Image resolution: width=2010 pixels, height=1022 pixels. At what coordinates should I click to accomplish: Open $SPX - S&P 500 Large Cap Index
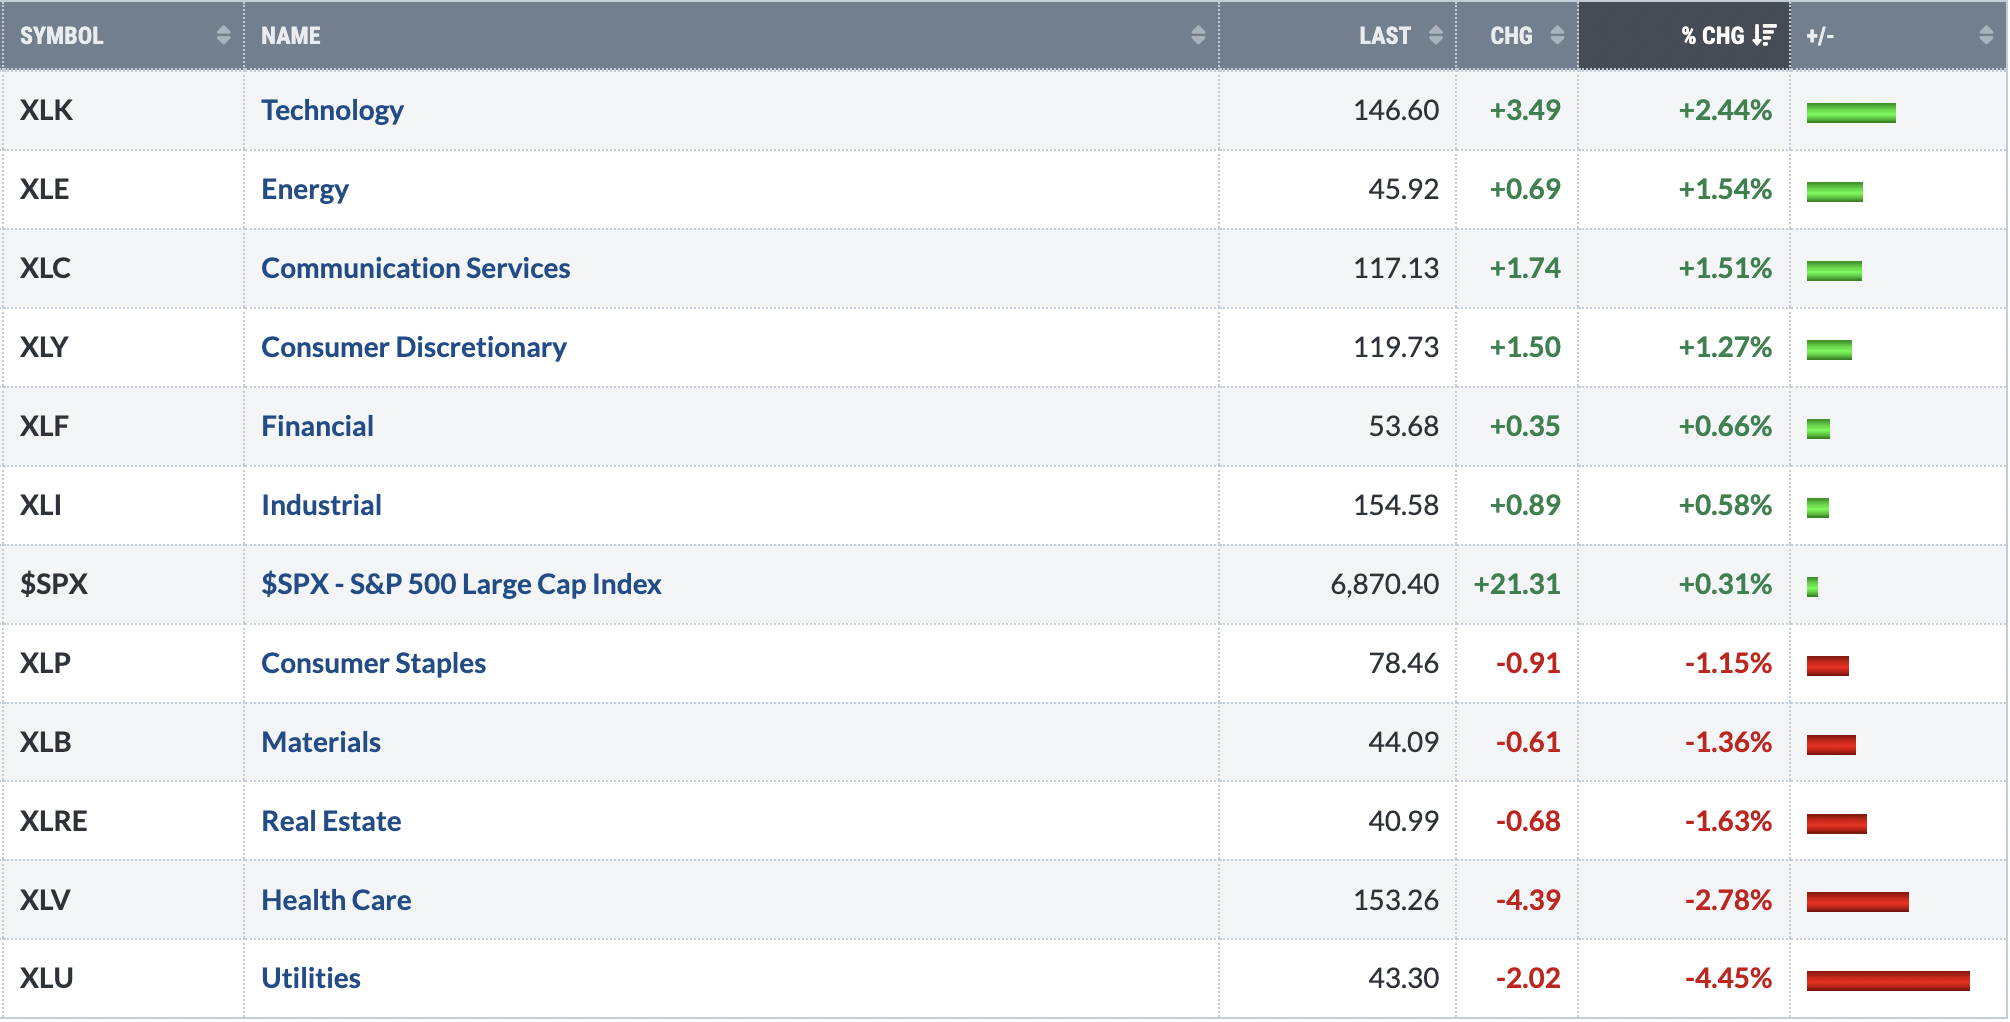tap(461, 584)
